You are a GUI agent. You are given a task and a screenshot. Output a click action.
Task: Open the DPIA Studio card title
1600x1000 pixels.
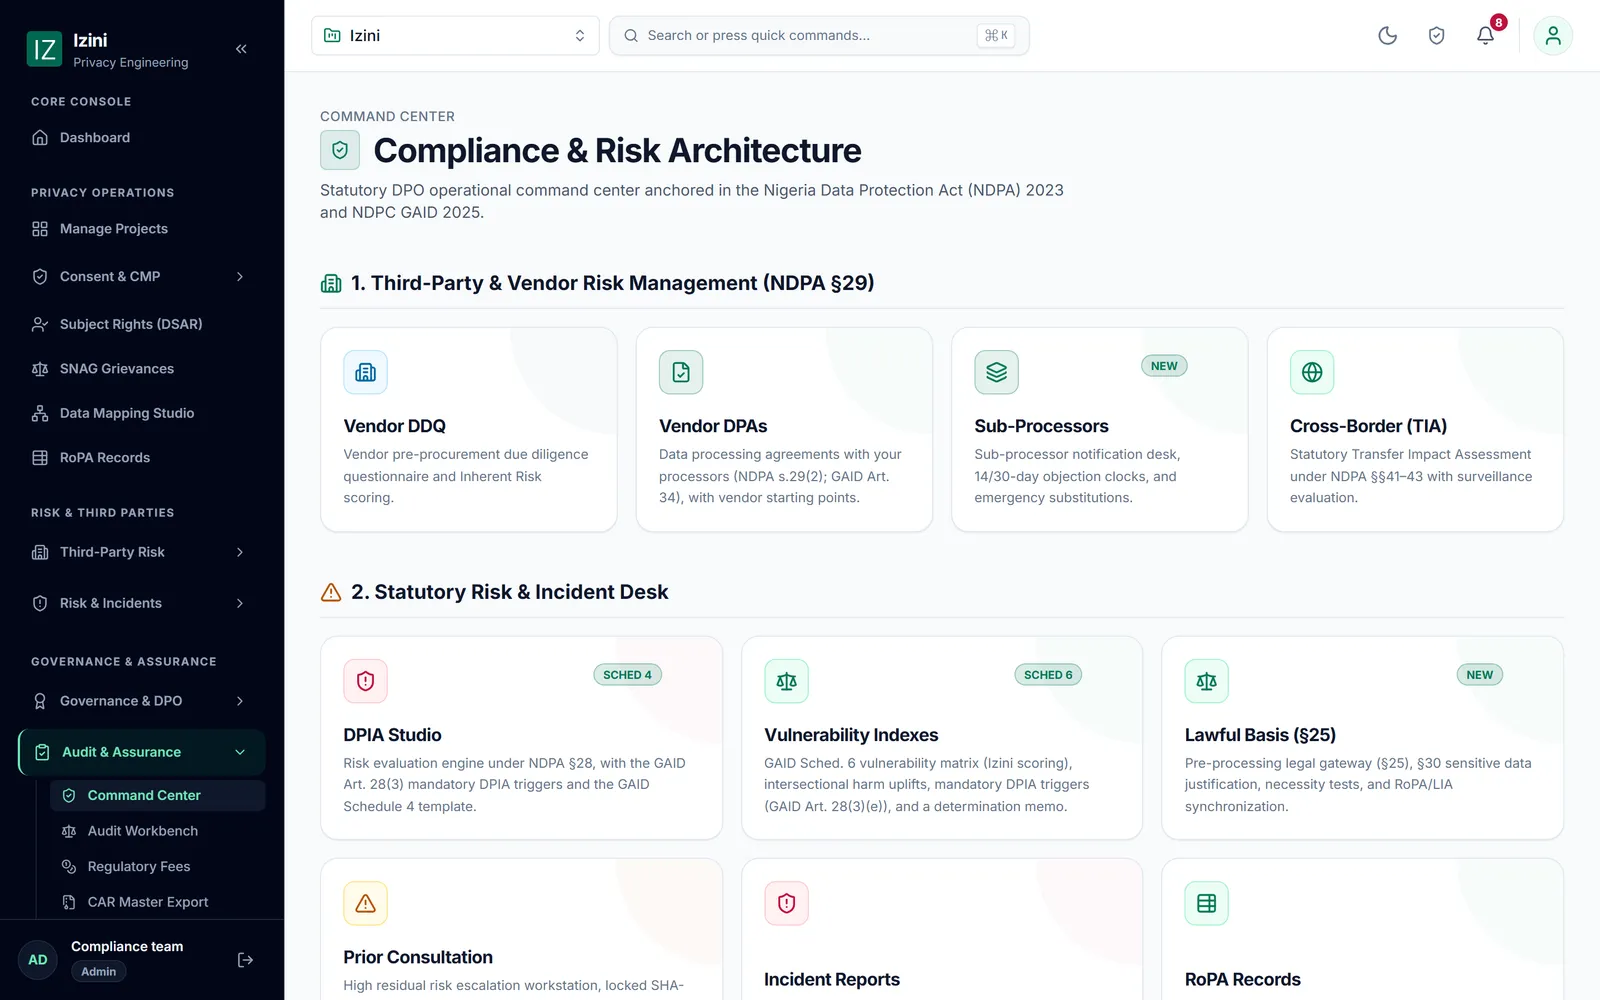(x=392, y=735)
